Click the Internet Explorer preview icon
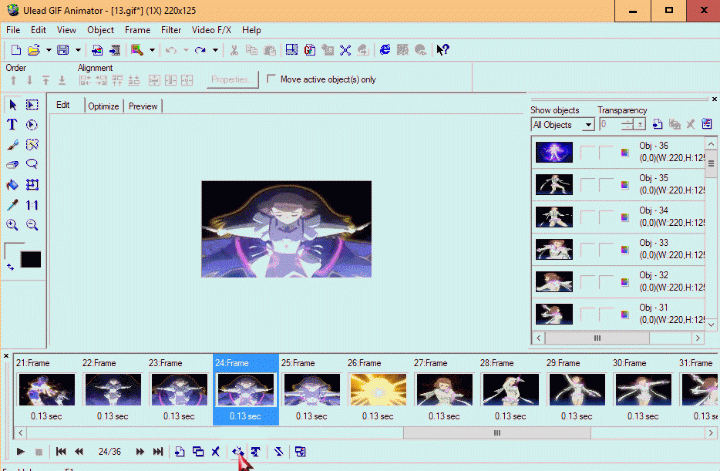This screenshot has width=720, height=471. point(385,50)
